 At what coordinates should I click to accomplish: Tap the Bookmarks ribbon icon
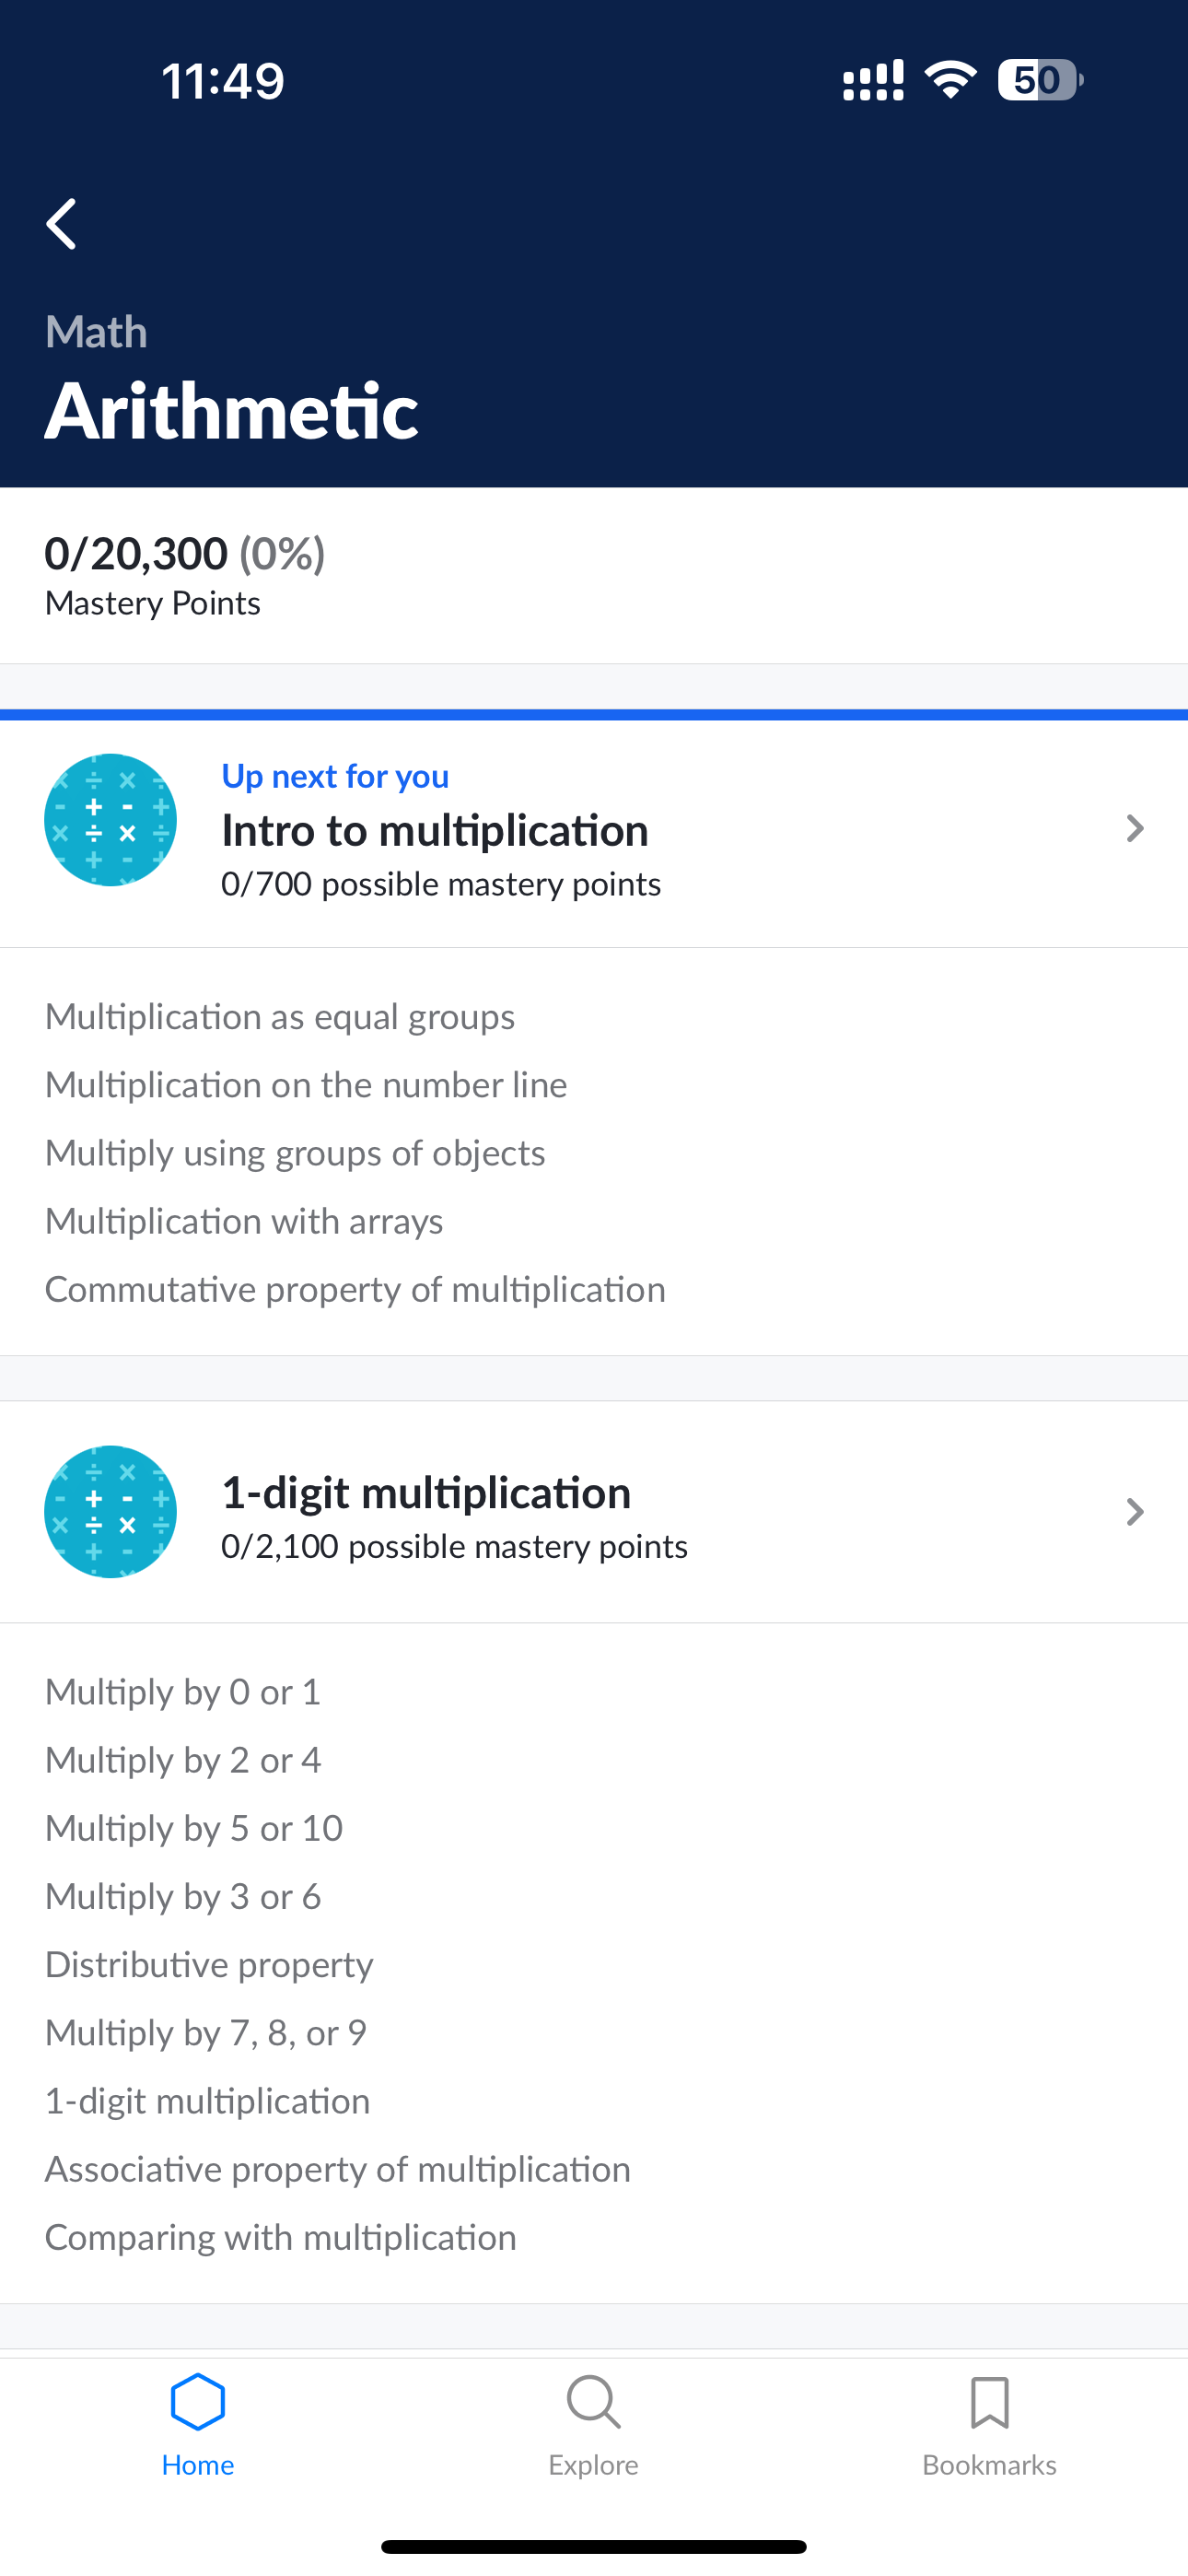[989, 2401]
